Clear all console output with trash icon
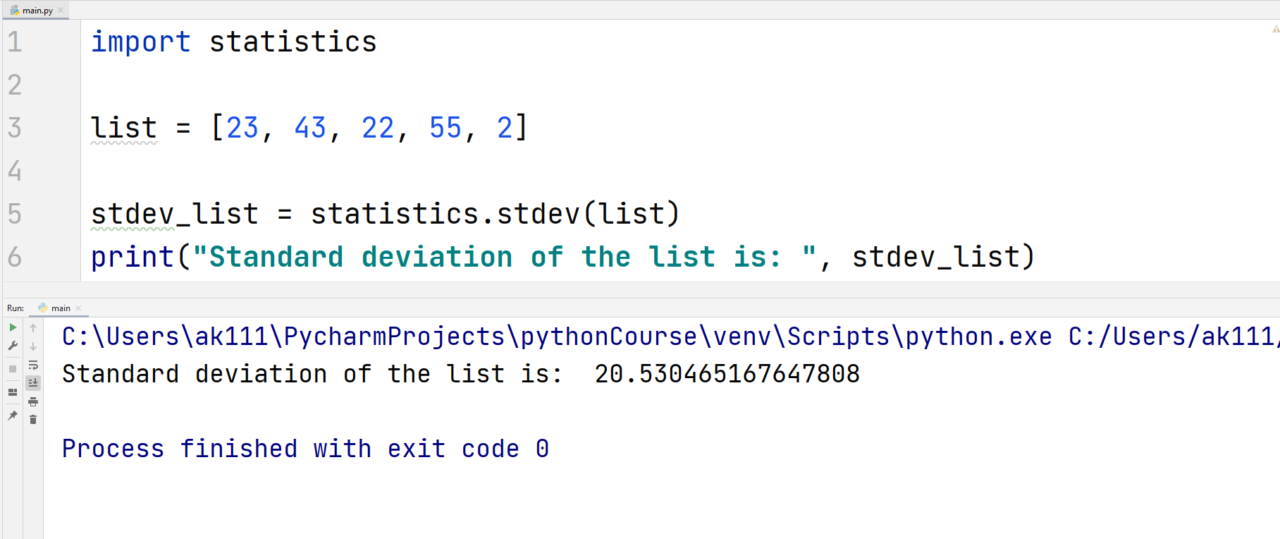 33,419
